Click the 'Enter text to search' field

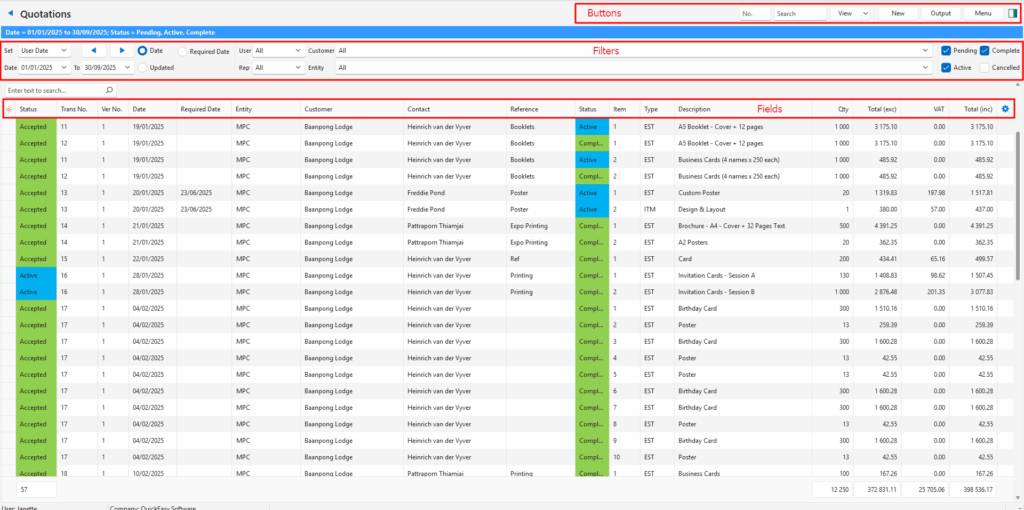pos(55,90)
